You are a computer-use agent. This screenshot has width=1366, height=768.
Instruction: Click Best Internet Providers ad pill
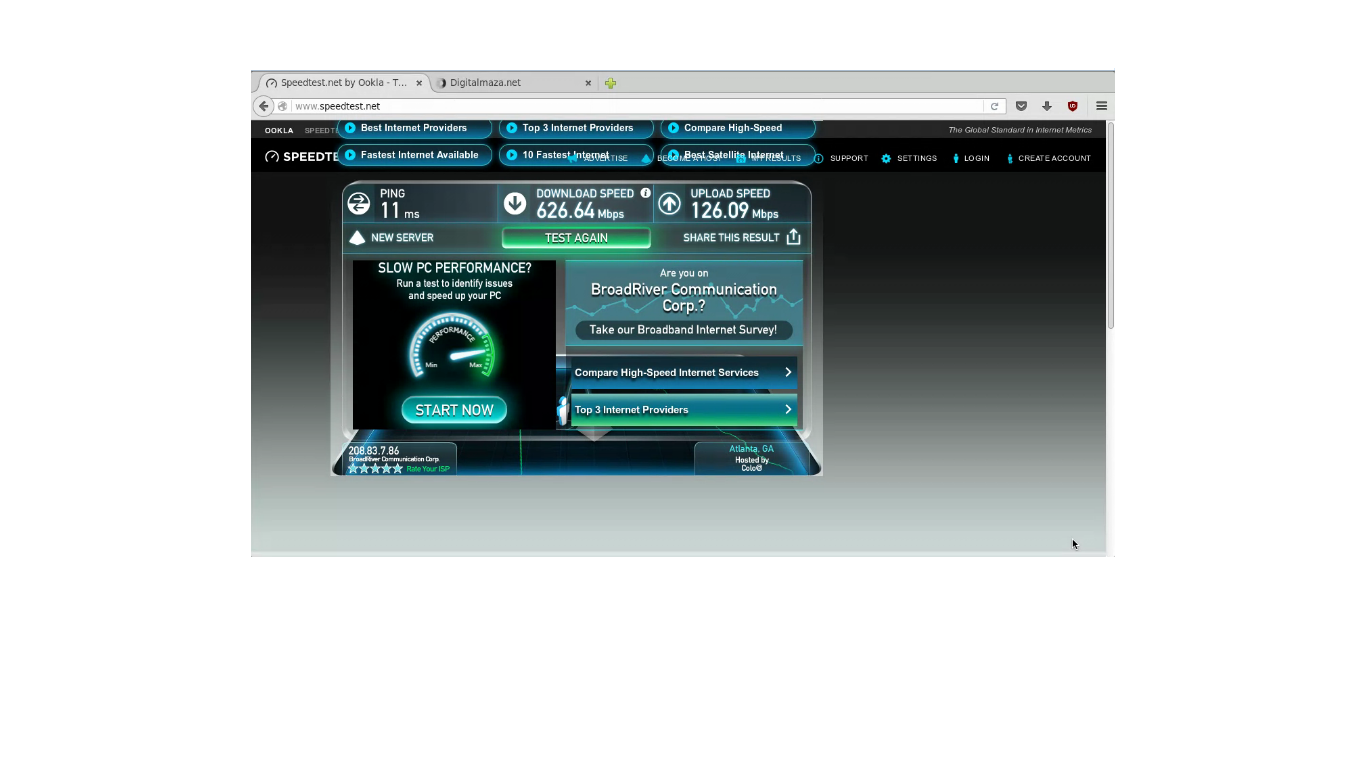pos(415,128)
